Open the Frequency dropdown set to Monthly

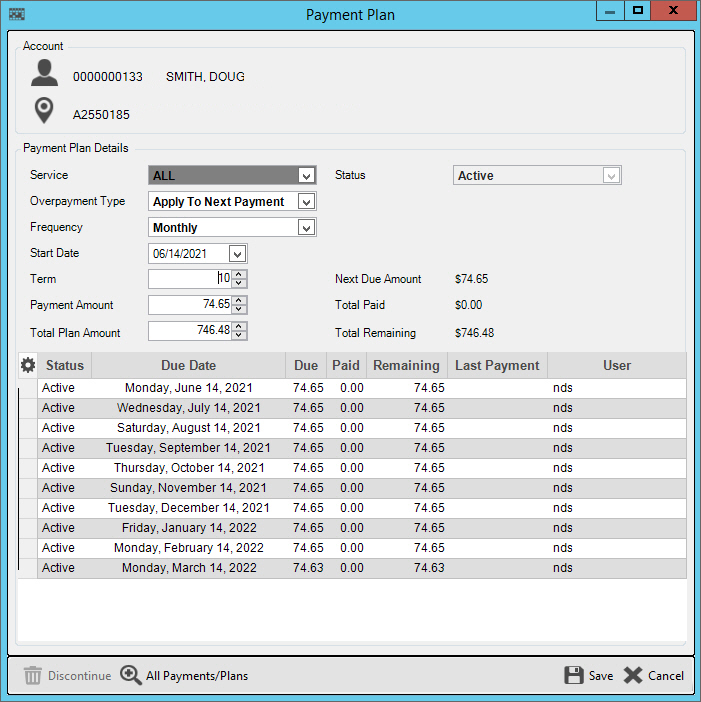tap(306, 228)
